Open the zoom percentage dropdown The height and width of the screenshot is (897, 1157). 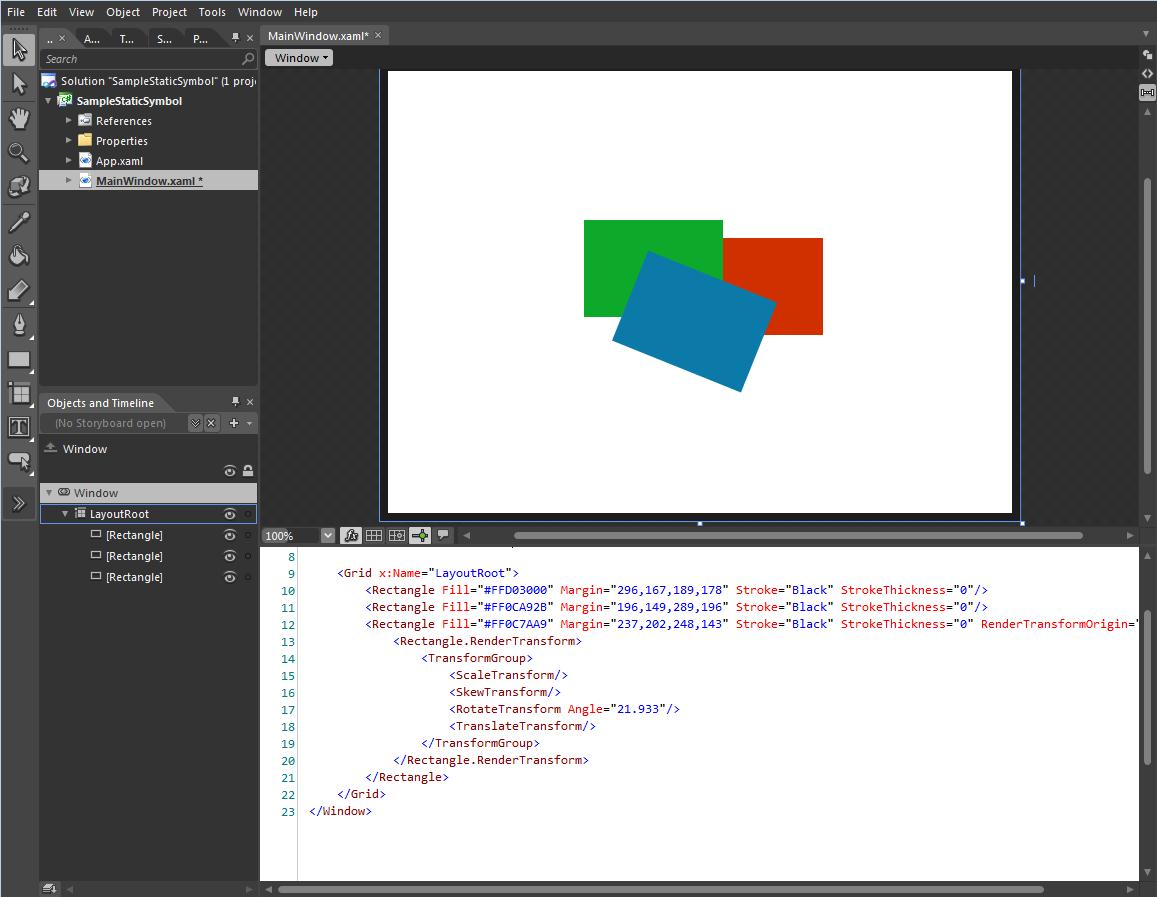coord(328,536)
